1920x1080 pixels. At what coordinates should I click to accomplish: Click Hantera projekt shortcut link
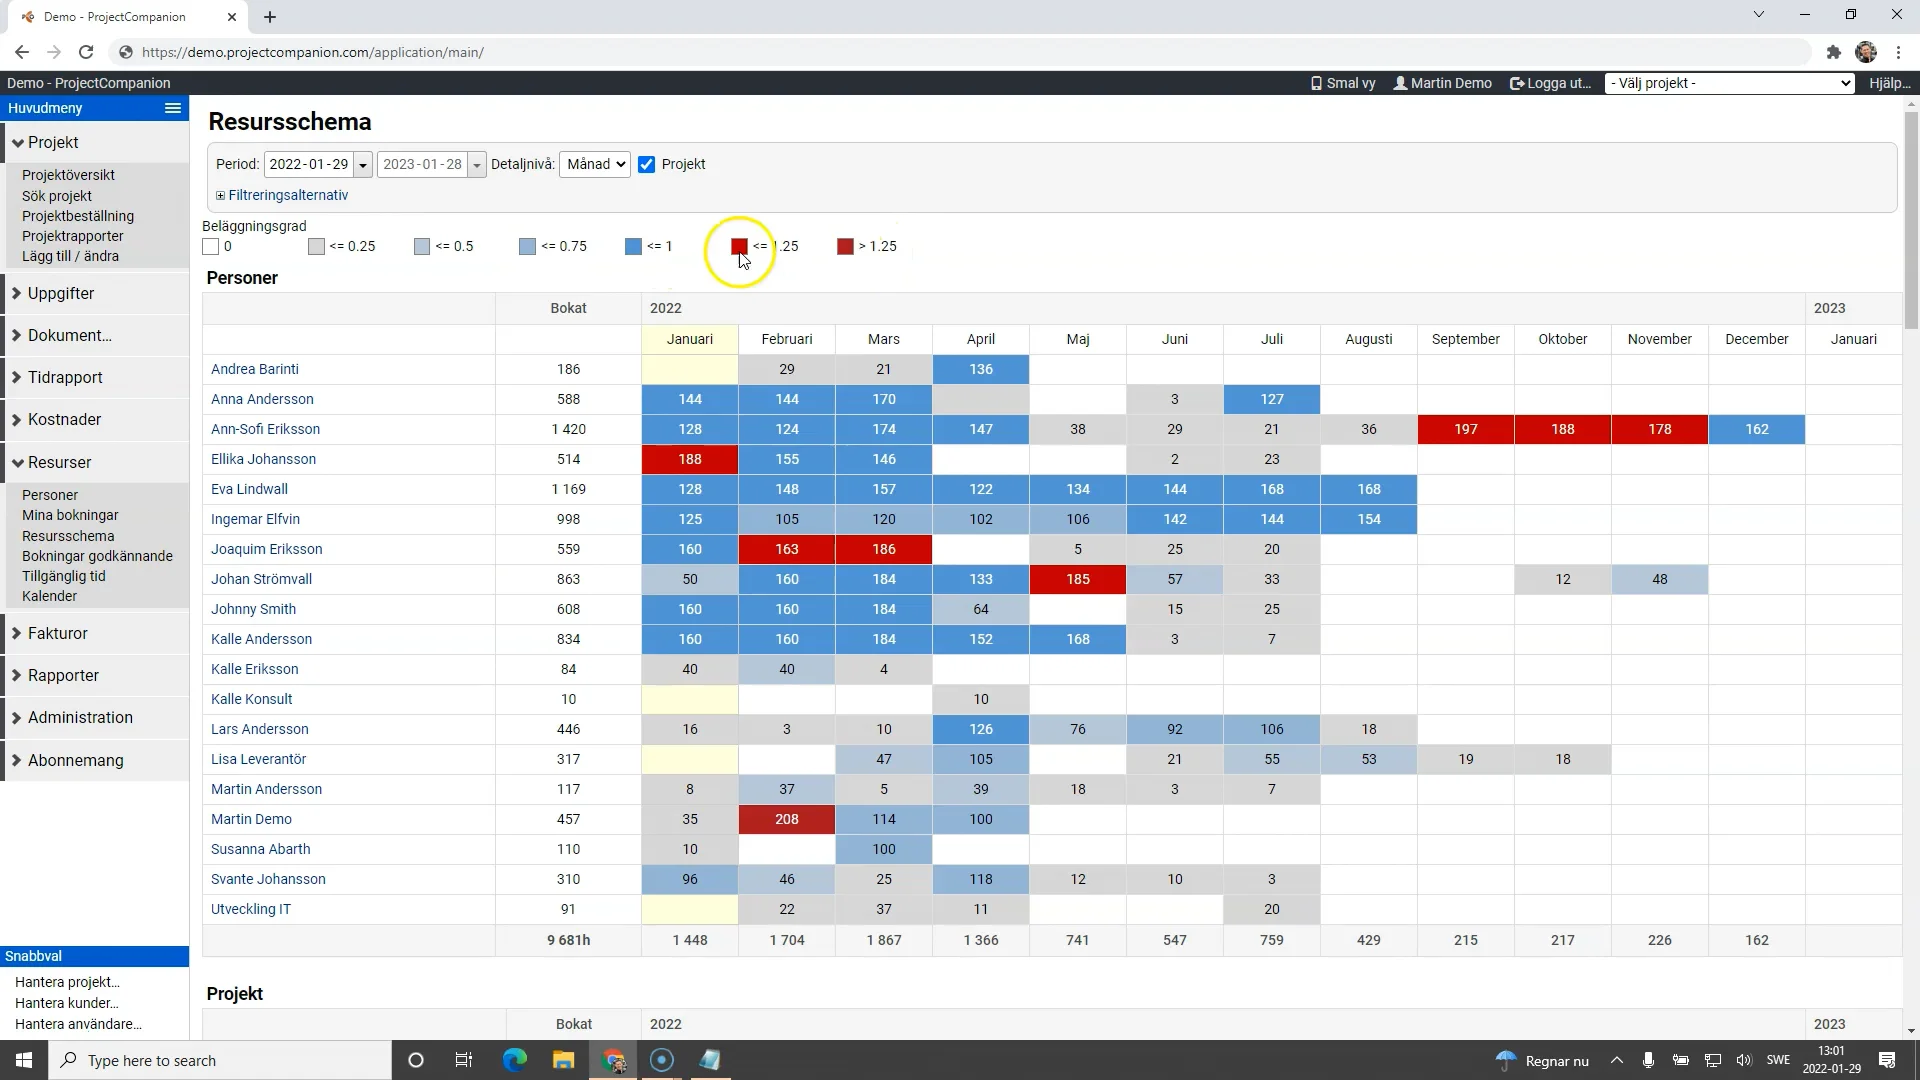[67, 982]
